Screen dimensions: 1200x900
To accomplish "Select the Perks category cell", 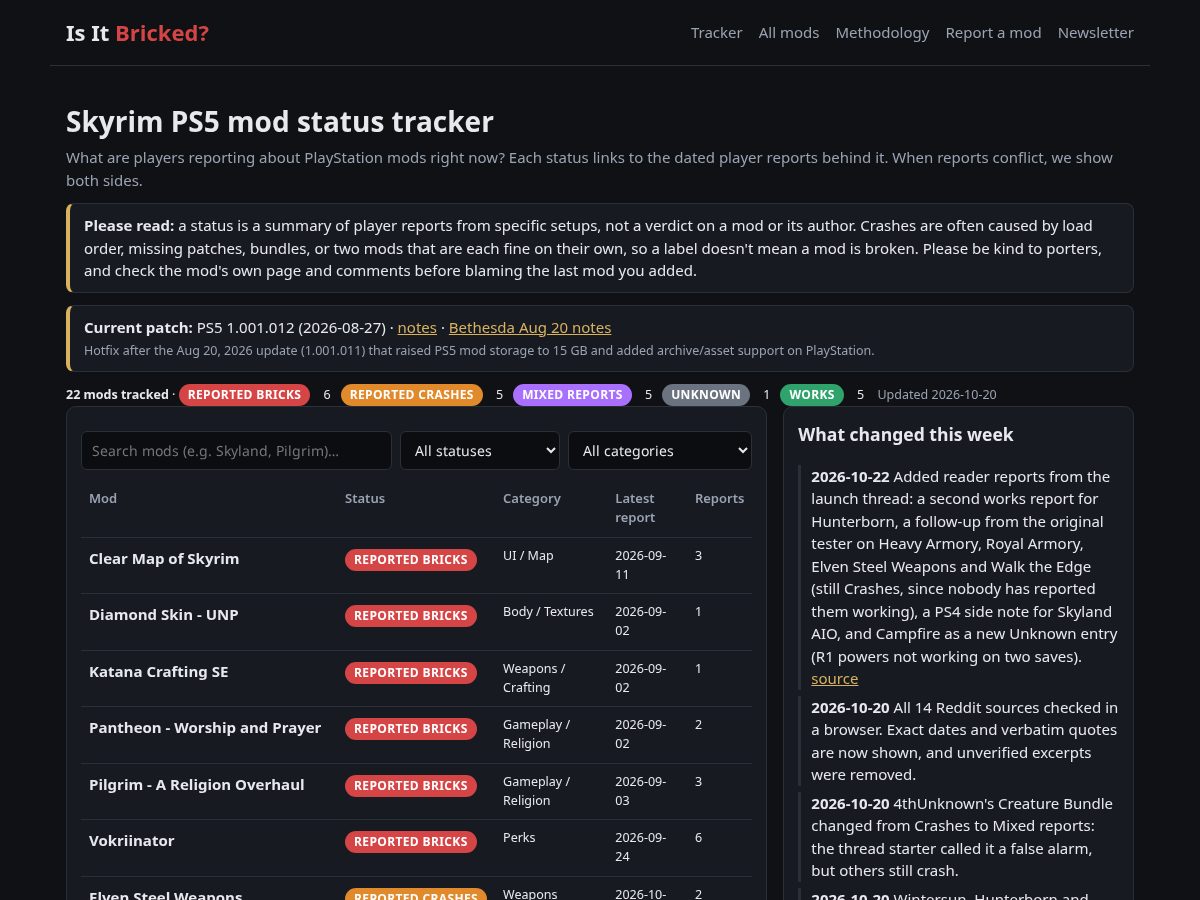I will click(519, 838).
